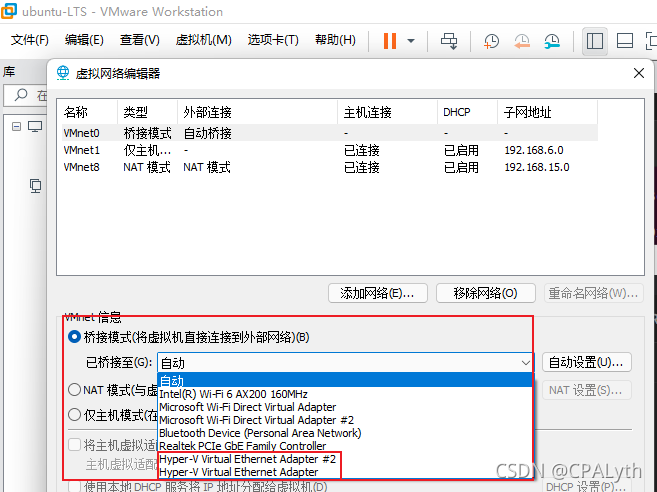
Task: Click the orange Pause virtual machine icon
Action: coord(389,41)
